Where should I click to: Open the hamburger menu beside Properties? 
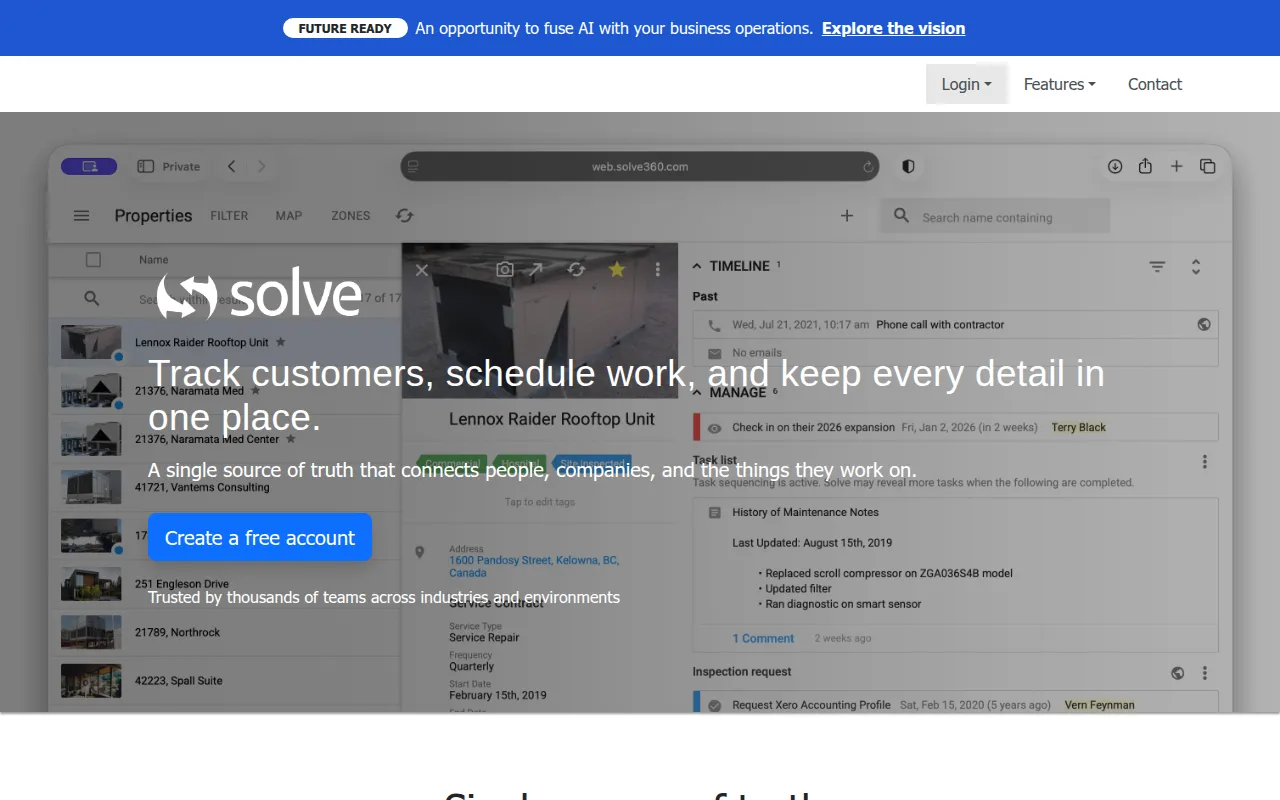pos(82,215)
